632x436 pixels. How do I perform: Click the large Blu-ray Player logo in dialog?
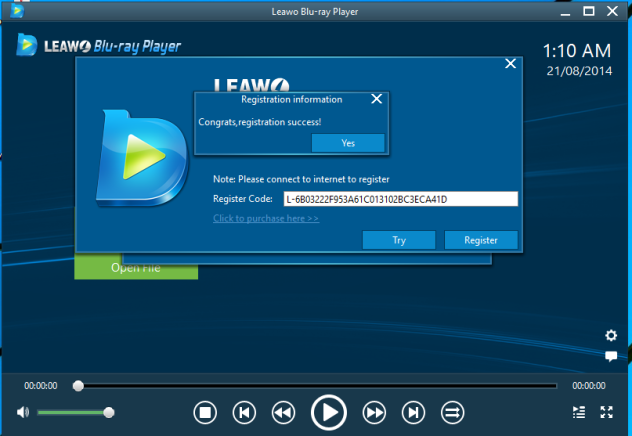point(142,158)
